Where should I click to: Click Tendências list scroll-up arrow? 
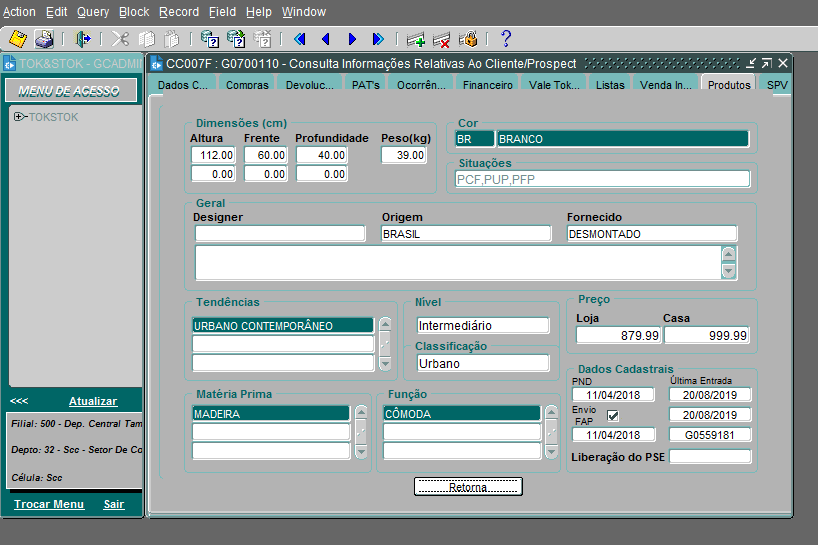click(385, 324)
